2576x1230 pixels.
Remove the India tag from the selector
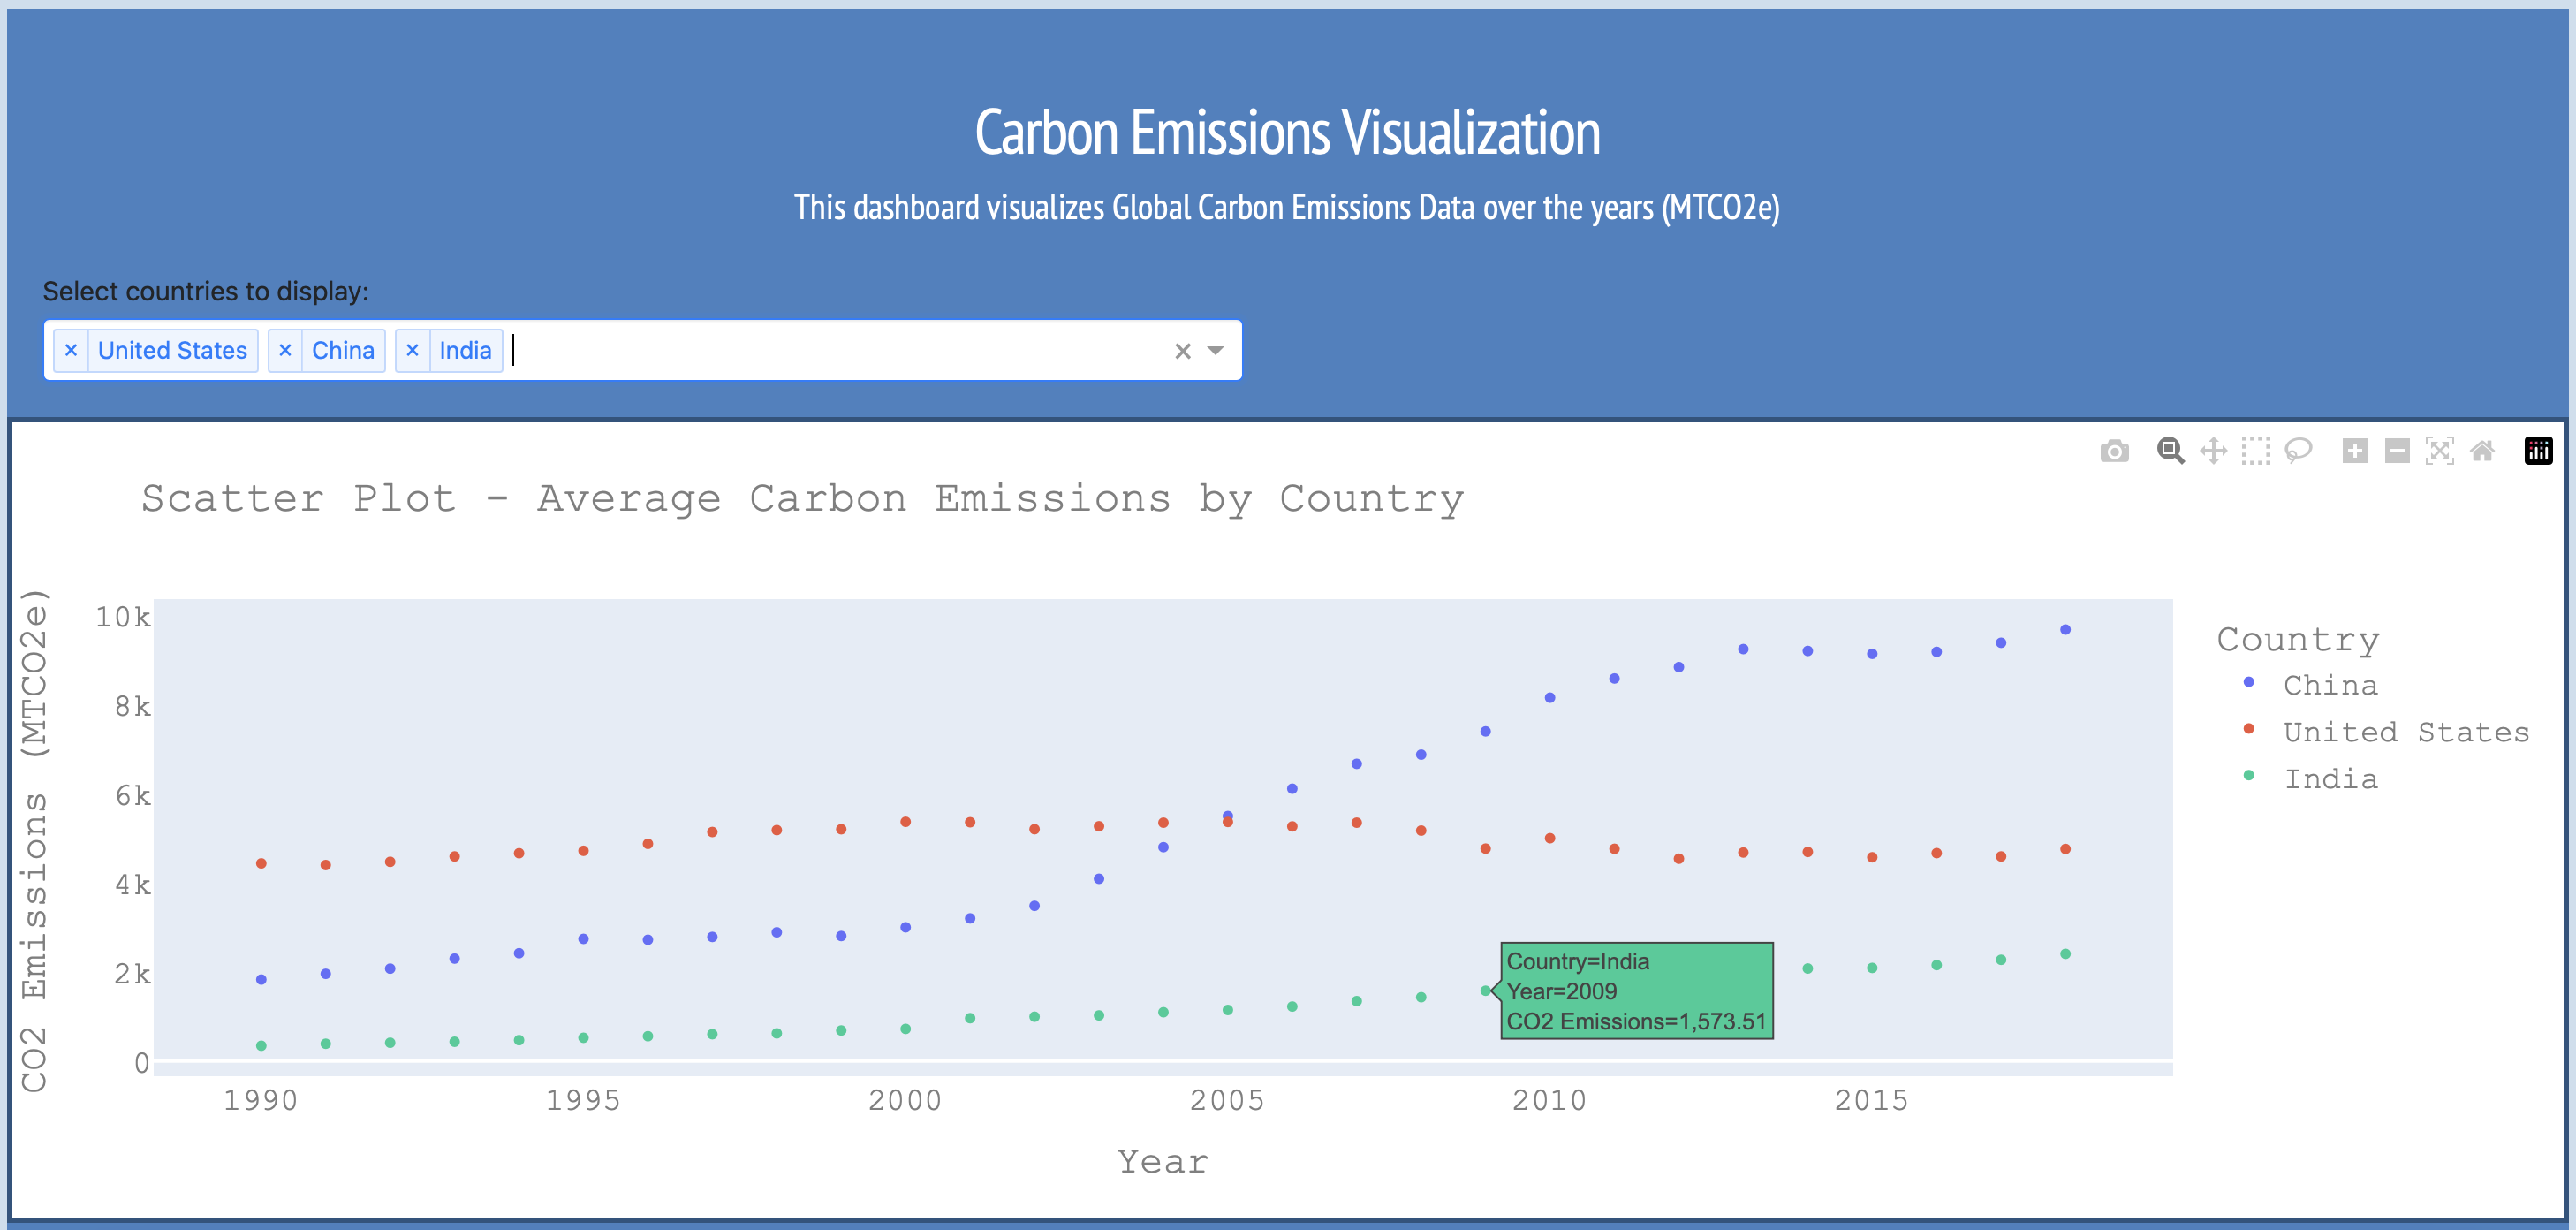(413, 350)
